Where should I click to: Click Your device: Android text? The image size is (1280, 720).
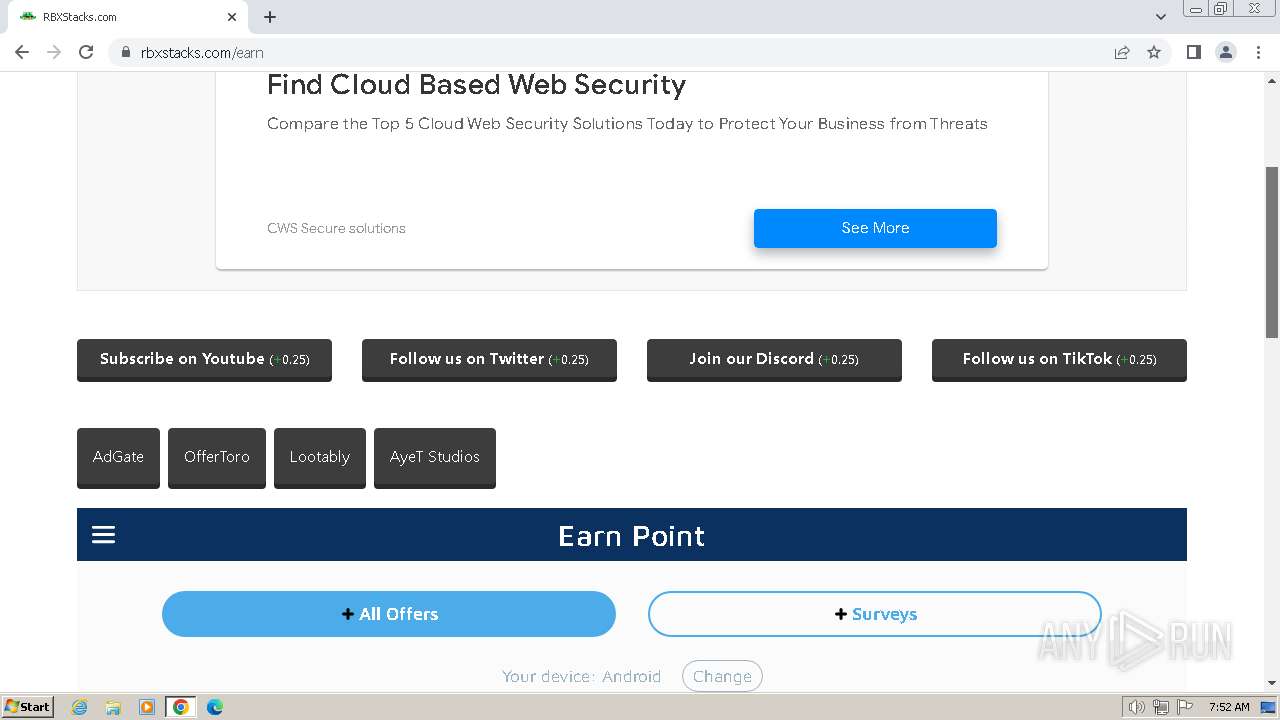click(581, 676)
